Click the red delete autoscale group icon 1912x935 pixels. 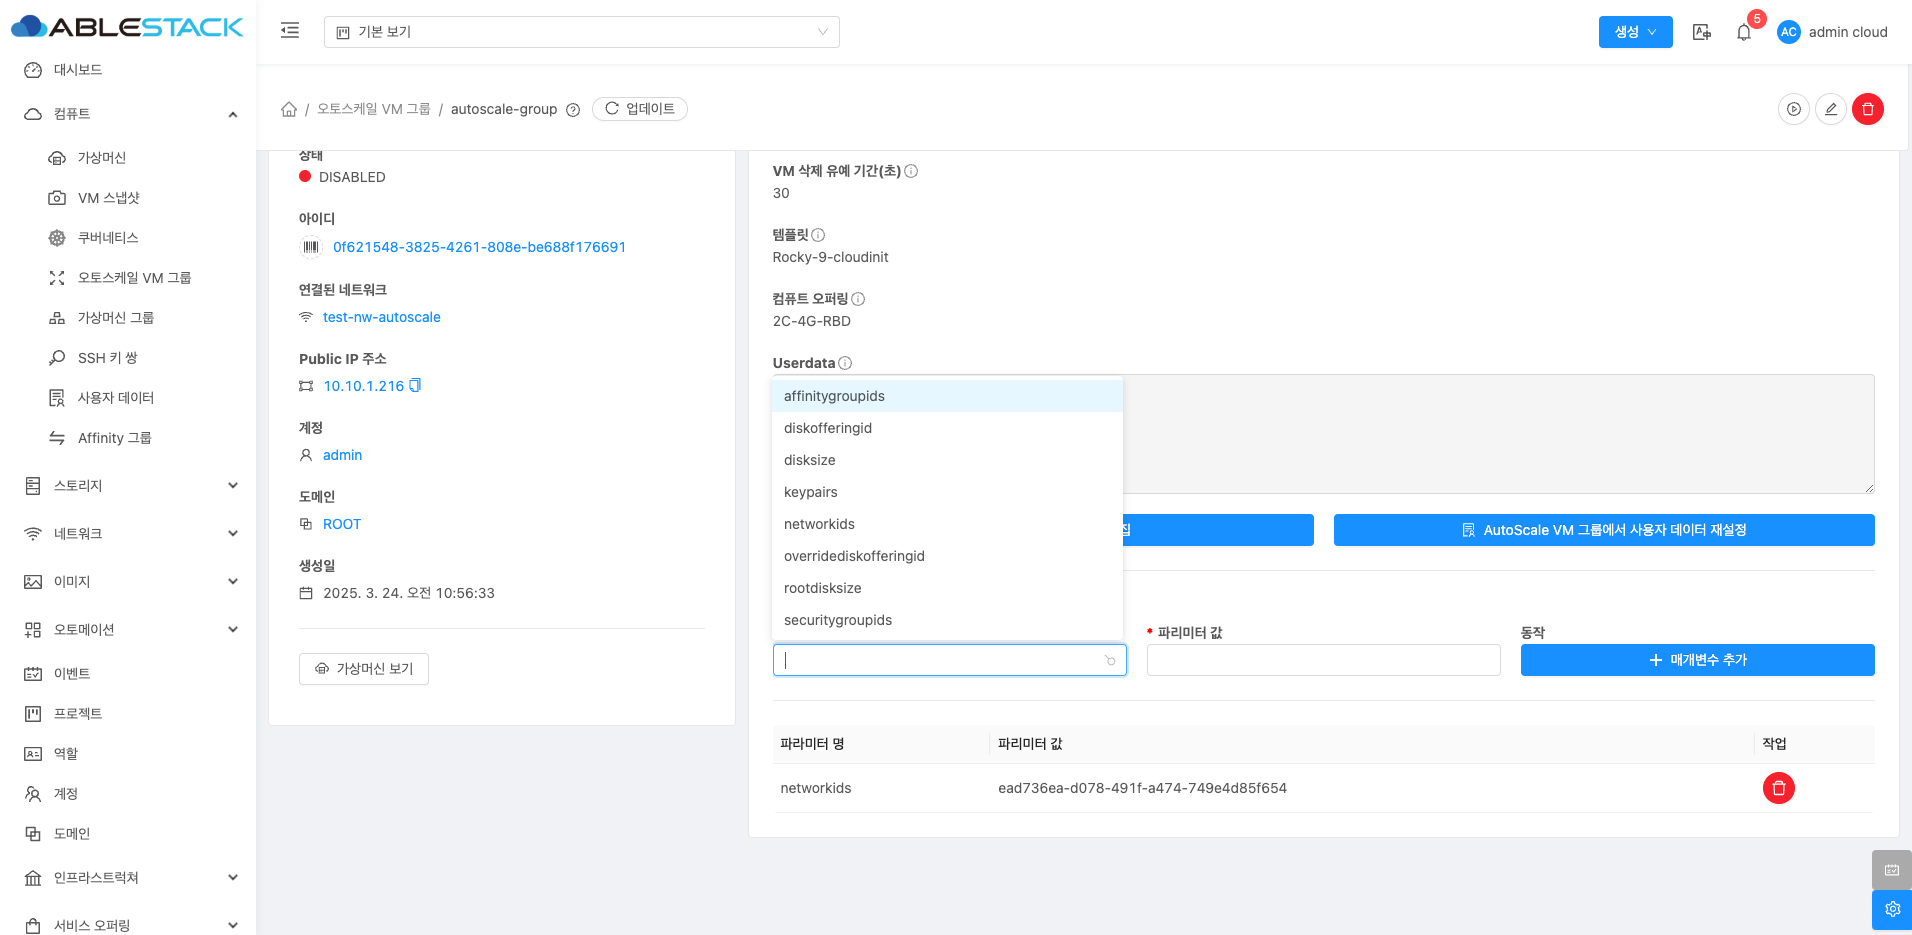1867,109
